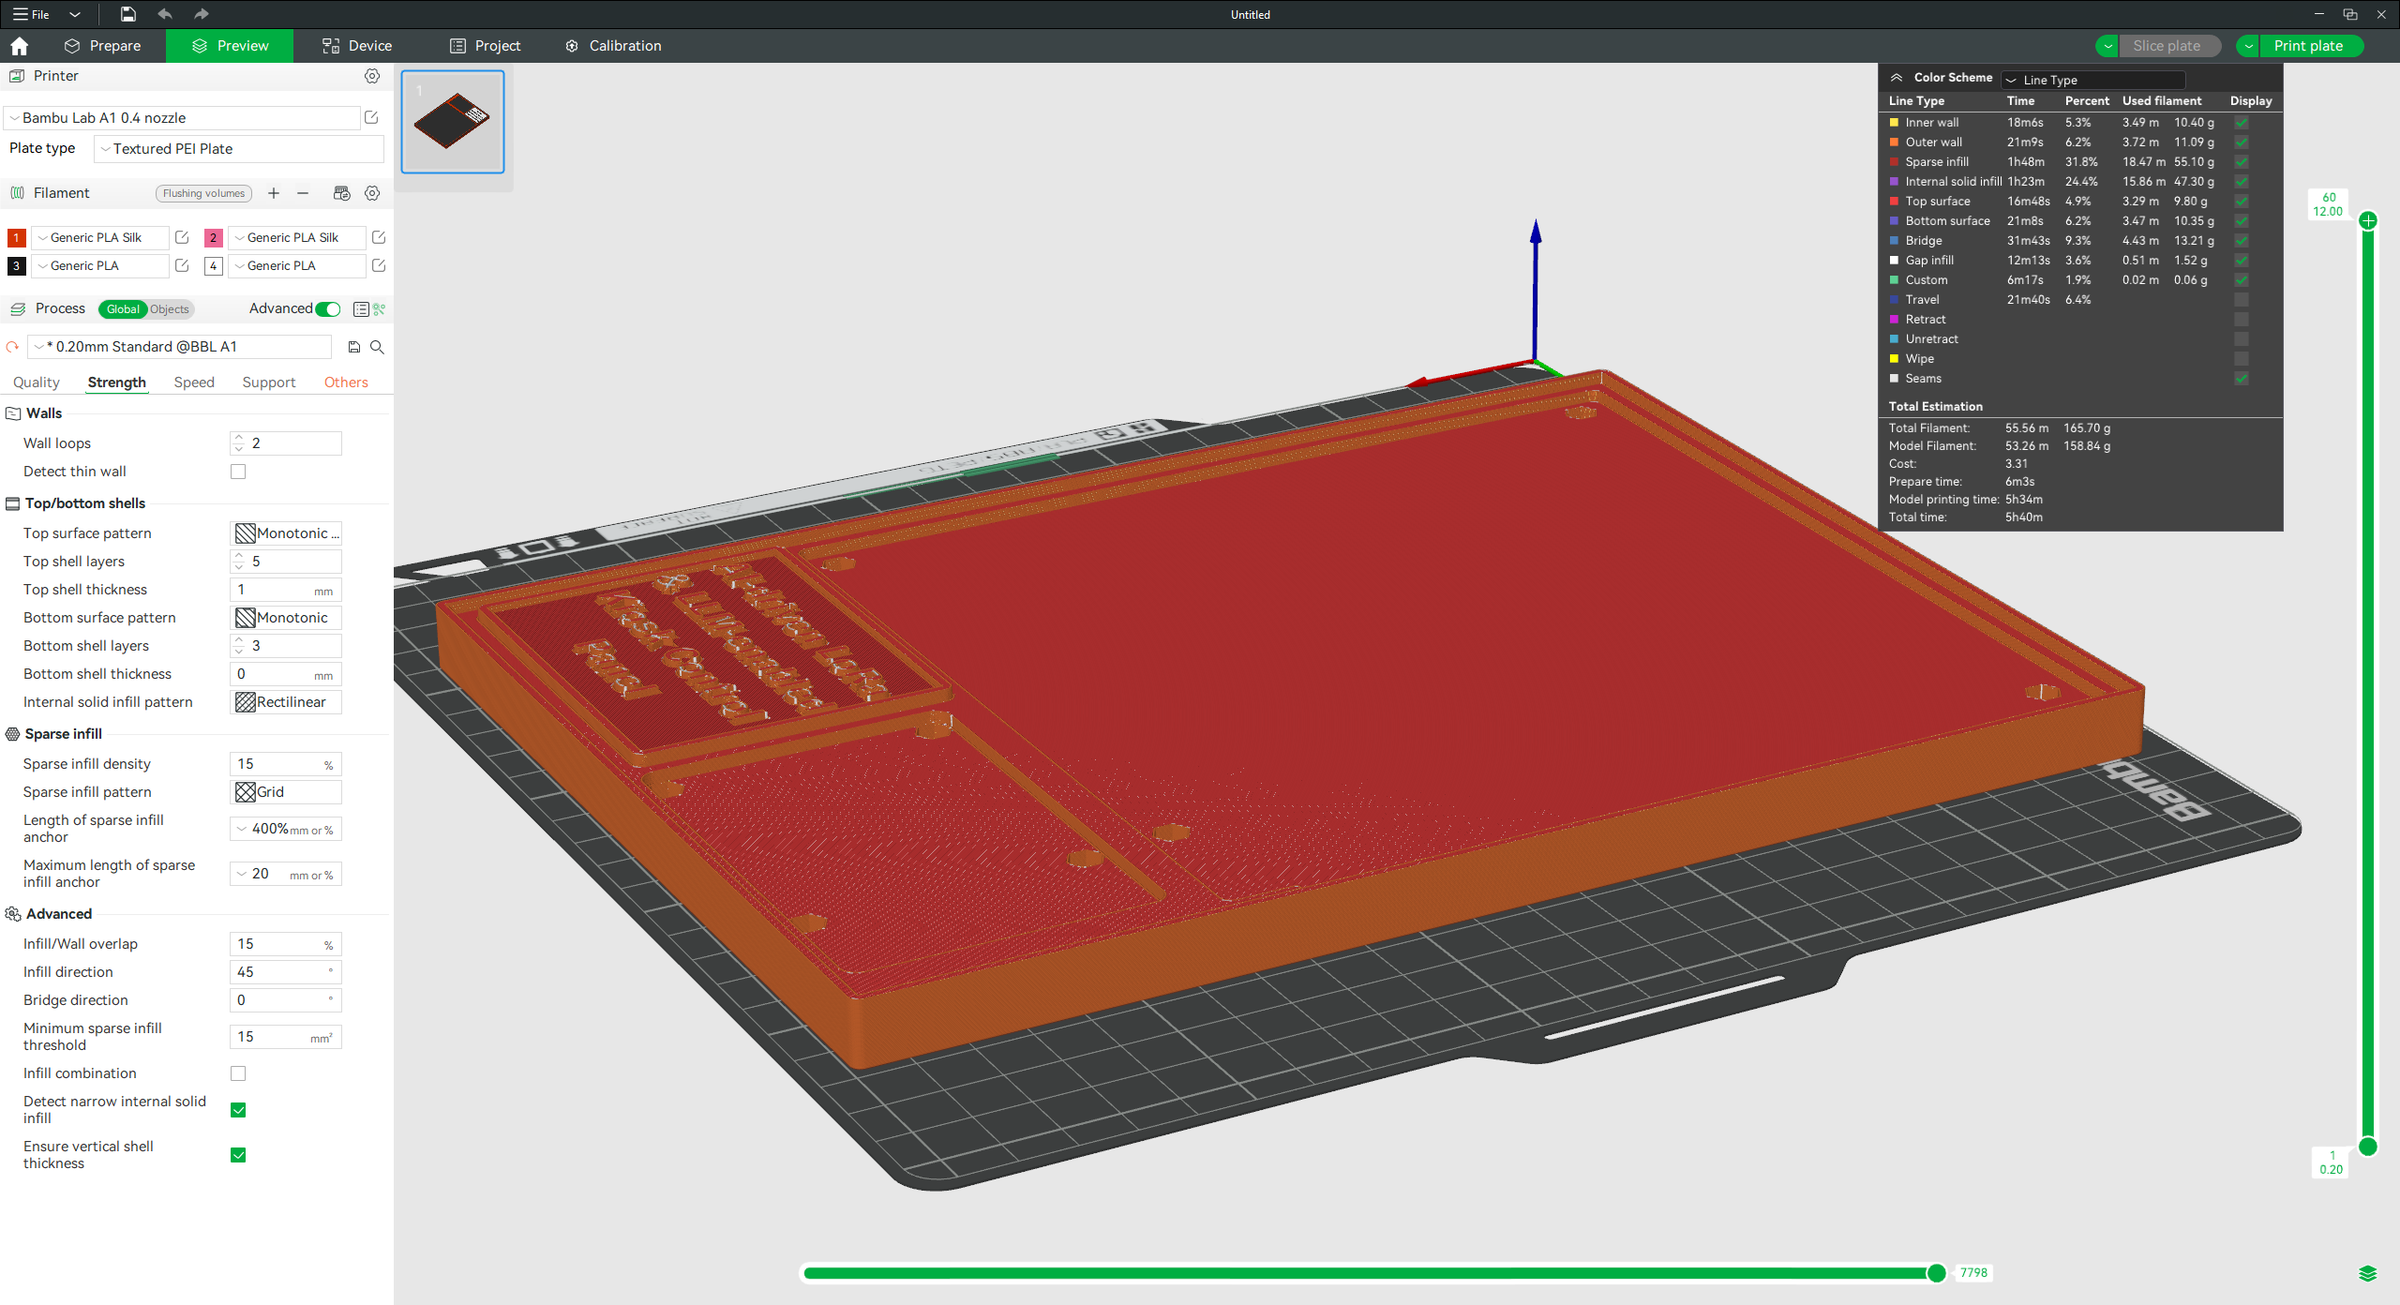Click the horizontal move slider handle
This screenshot has width=2400, height=1305.
(1936, 1273)
